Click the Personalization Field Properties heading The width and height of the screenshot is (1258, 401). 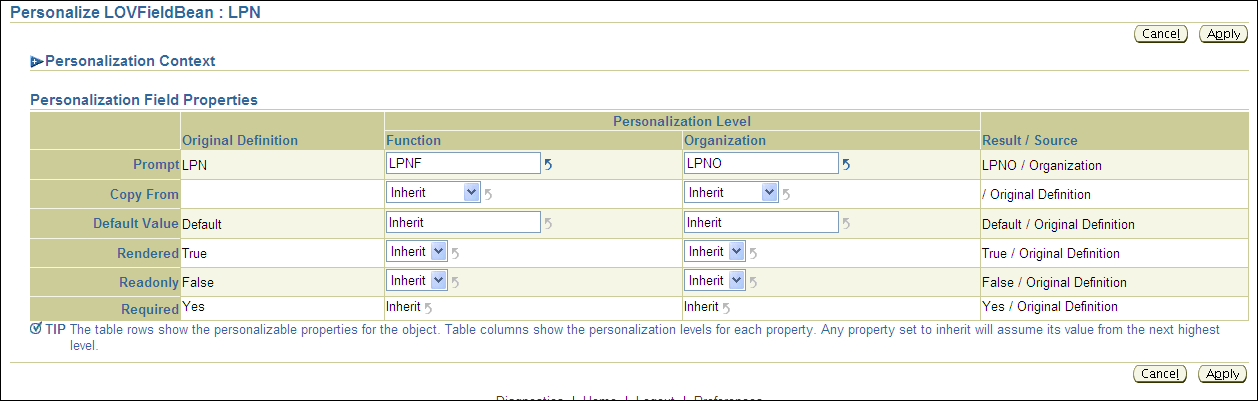144,100
